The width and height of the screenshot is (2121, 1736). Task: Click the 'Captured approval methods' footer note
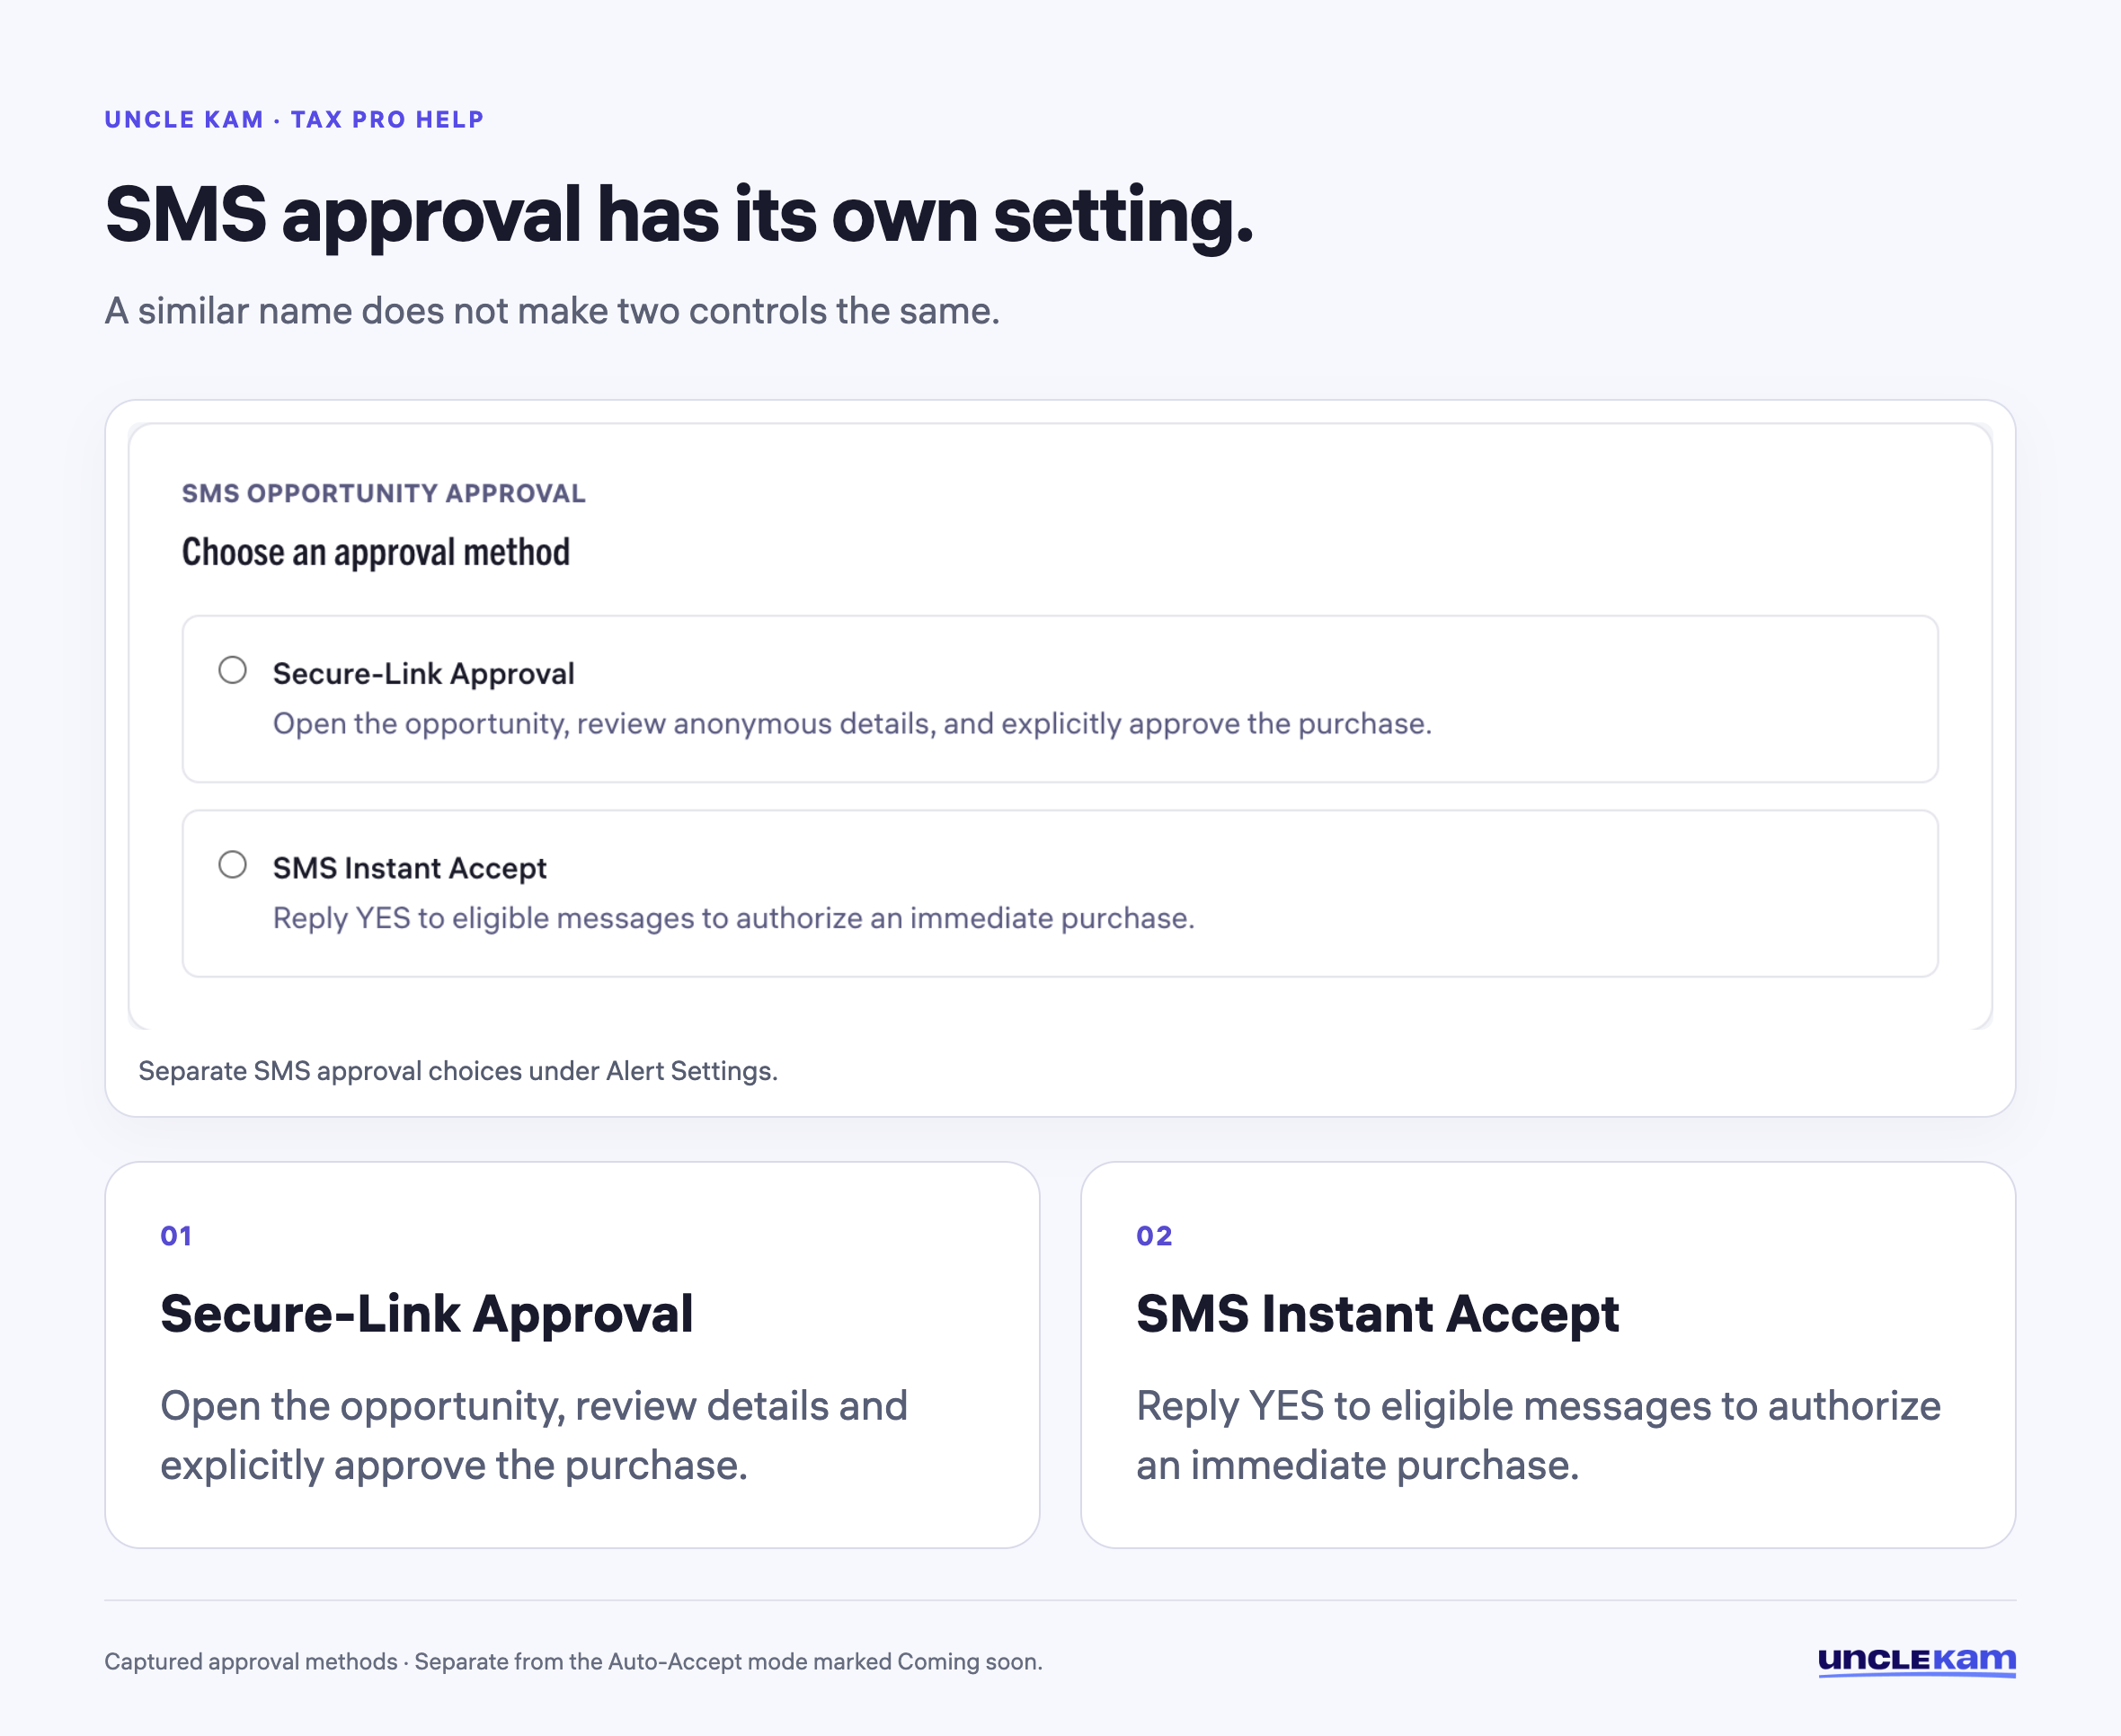pos(573,1661)
